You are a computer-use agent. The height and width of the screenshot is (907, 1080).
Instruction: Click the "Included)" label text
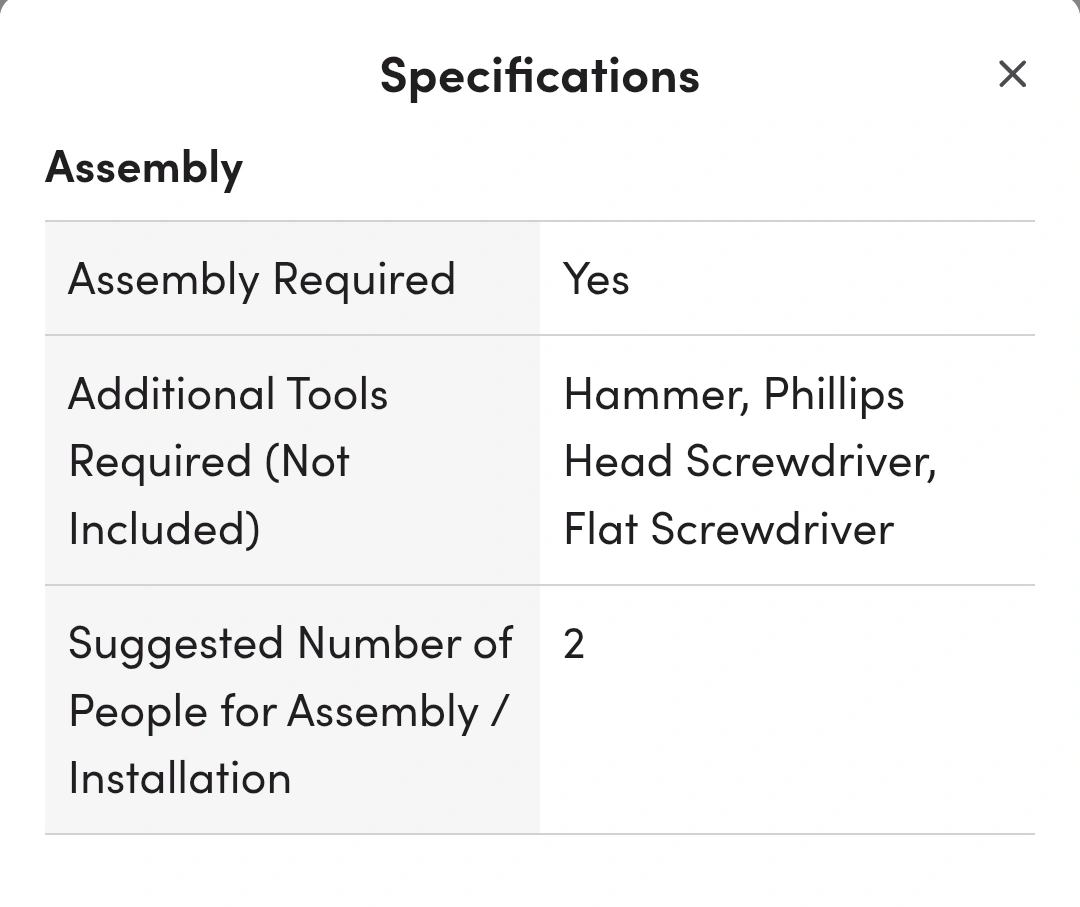click(x=164, y=528)
